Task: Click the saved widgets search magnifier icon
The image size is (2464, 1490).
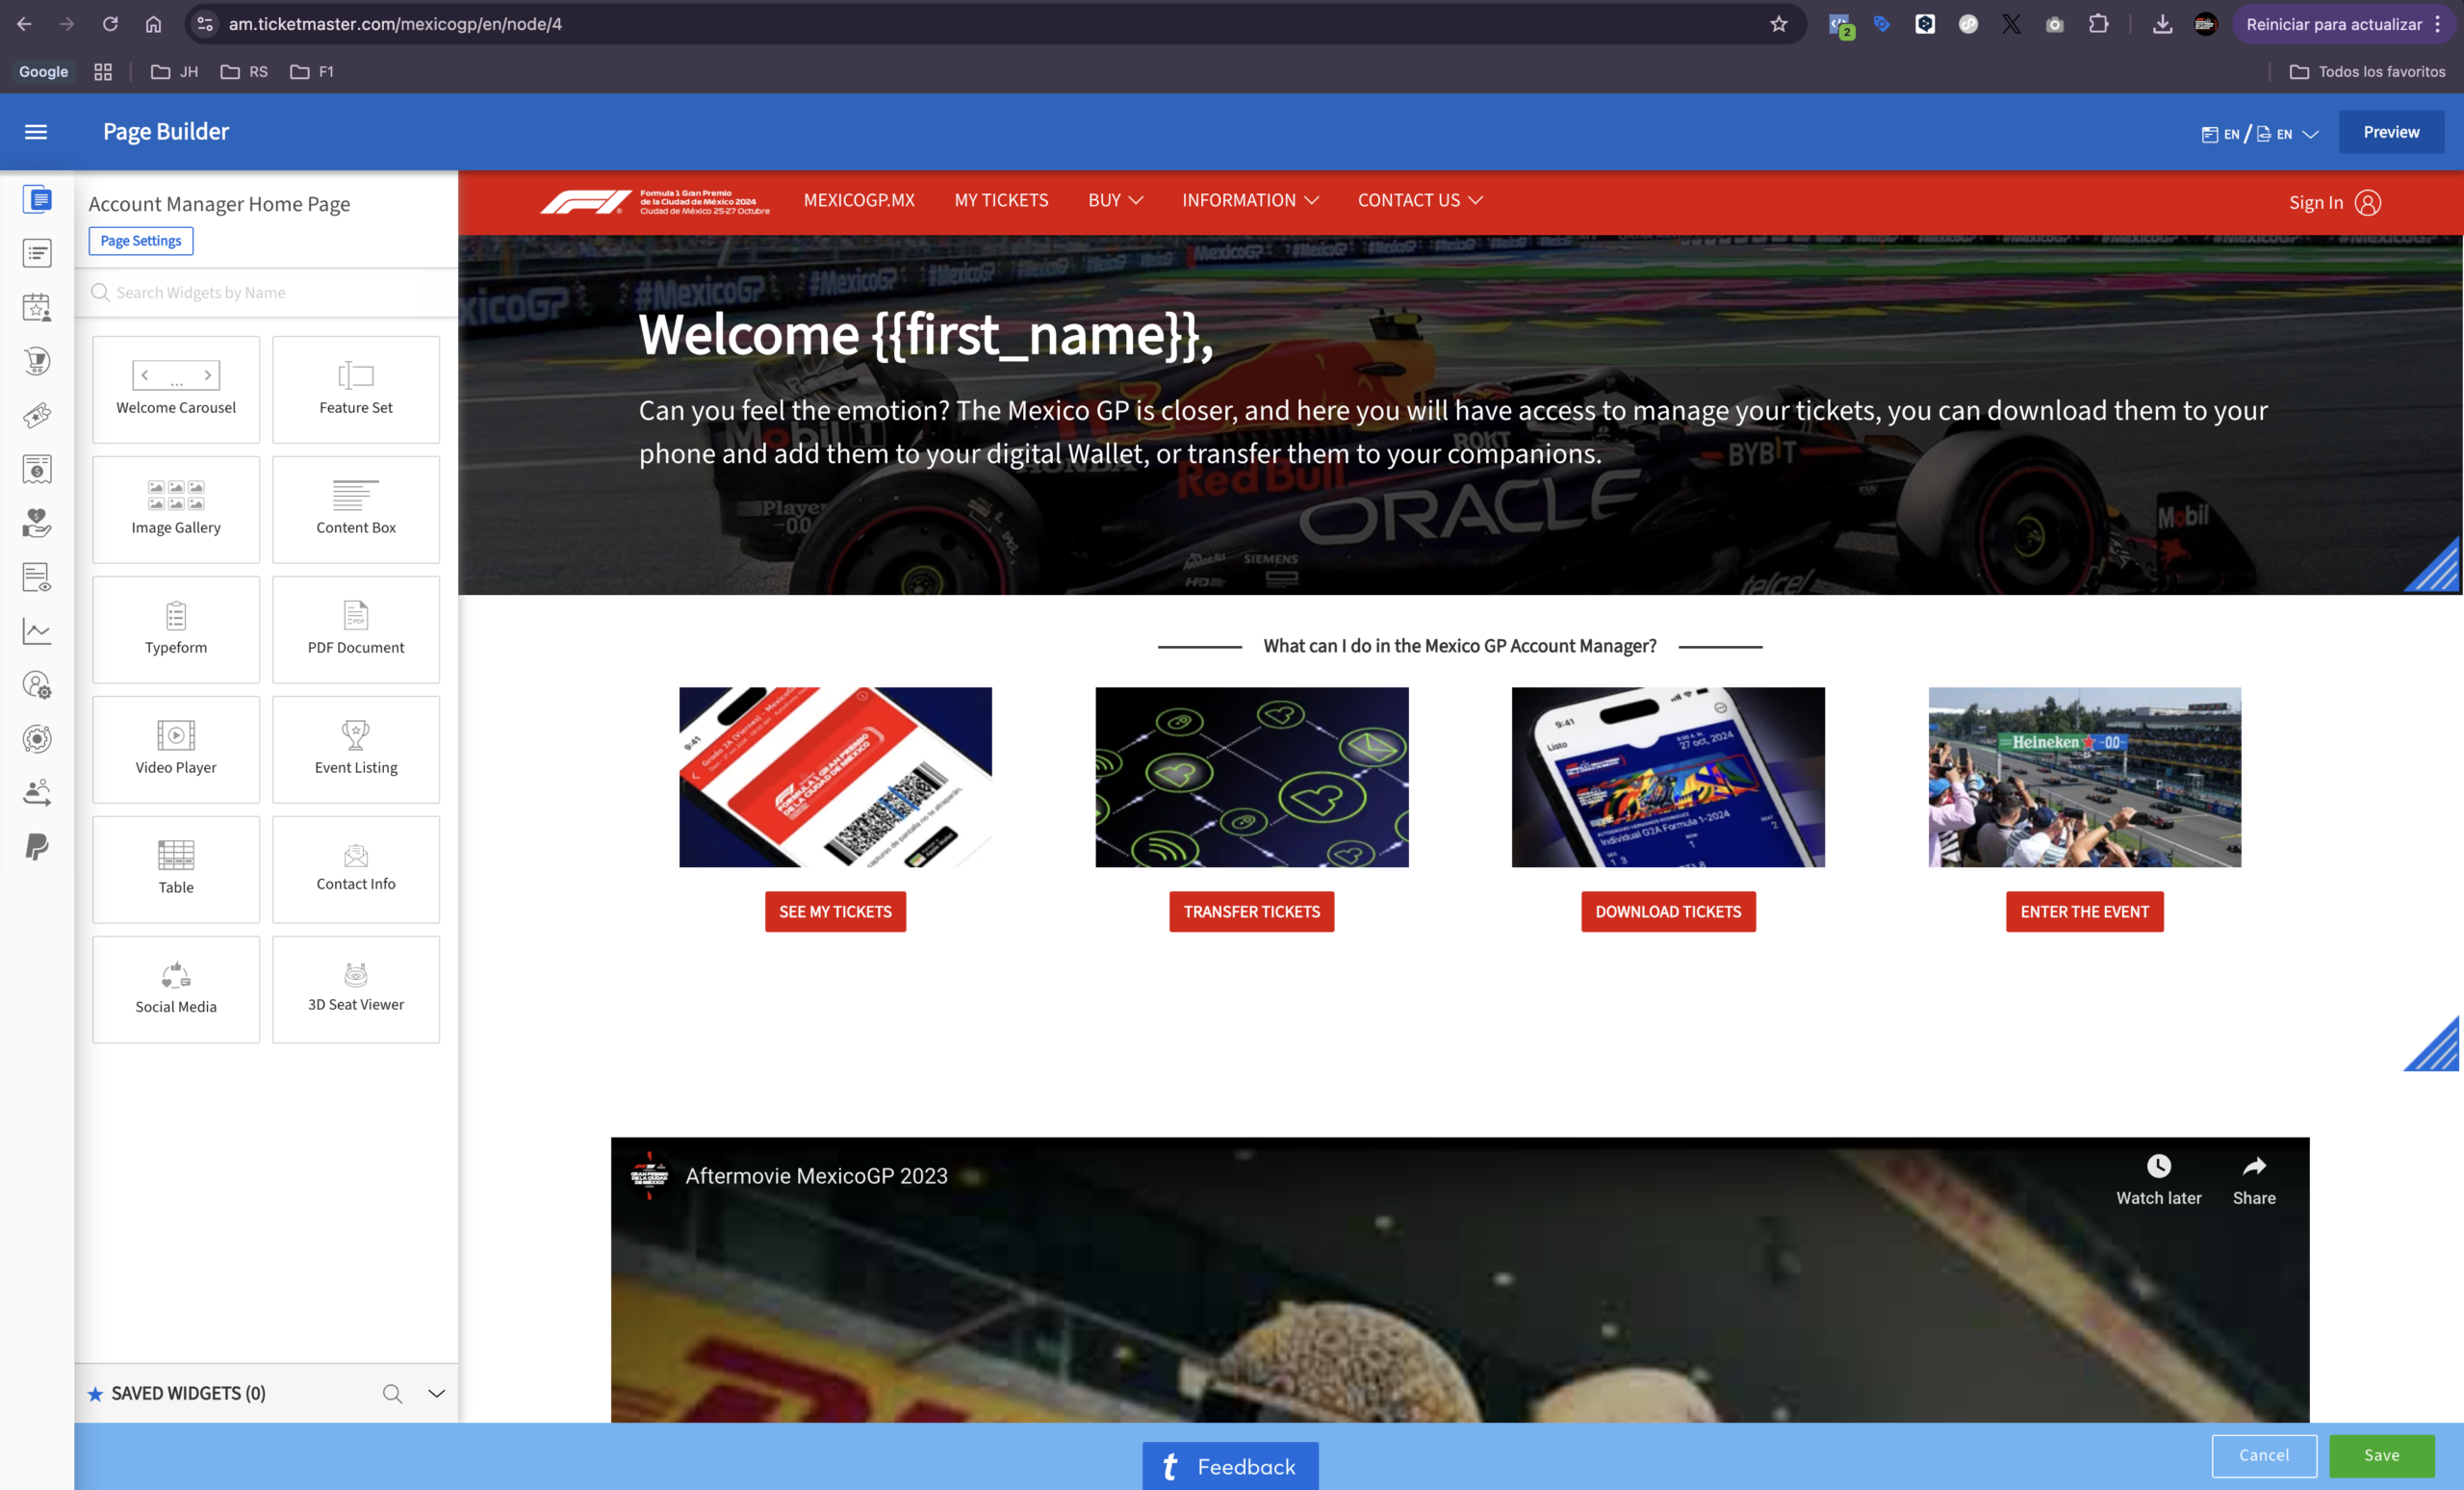Action: click(x=392, y=1393)
